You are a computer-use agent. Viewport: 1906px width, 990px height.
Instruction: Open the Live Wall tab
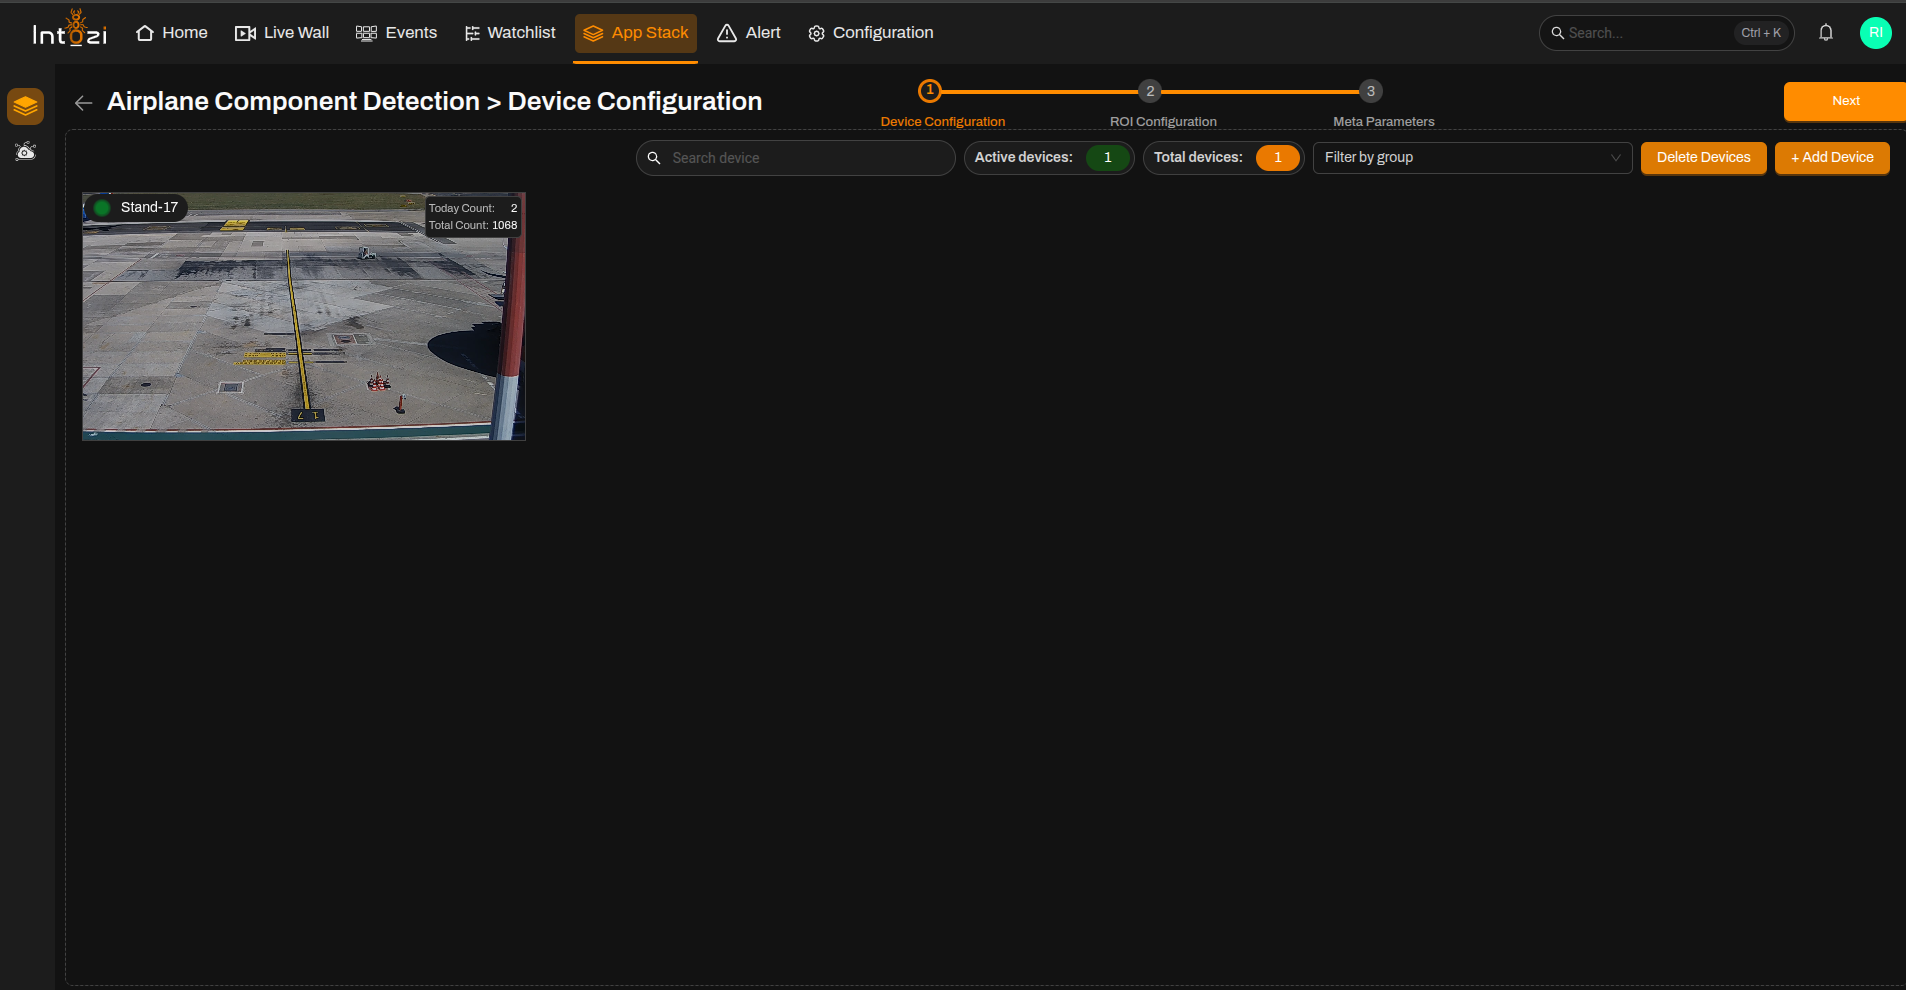[x=282, y=33]
